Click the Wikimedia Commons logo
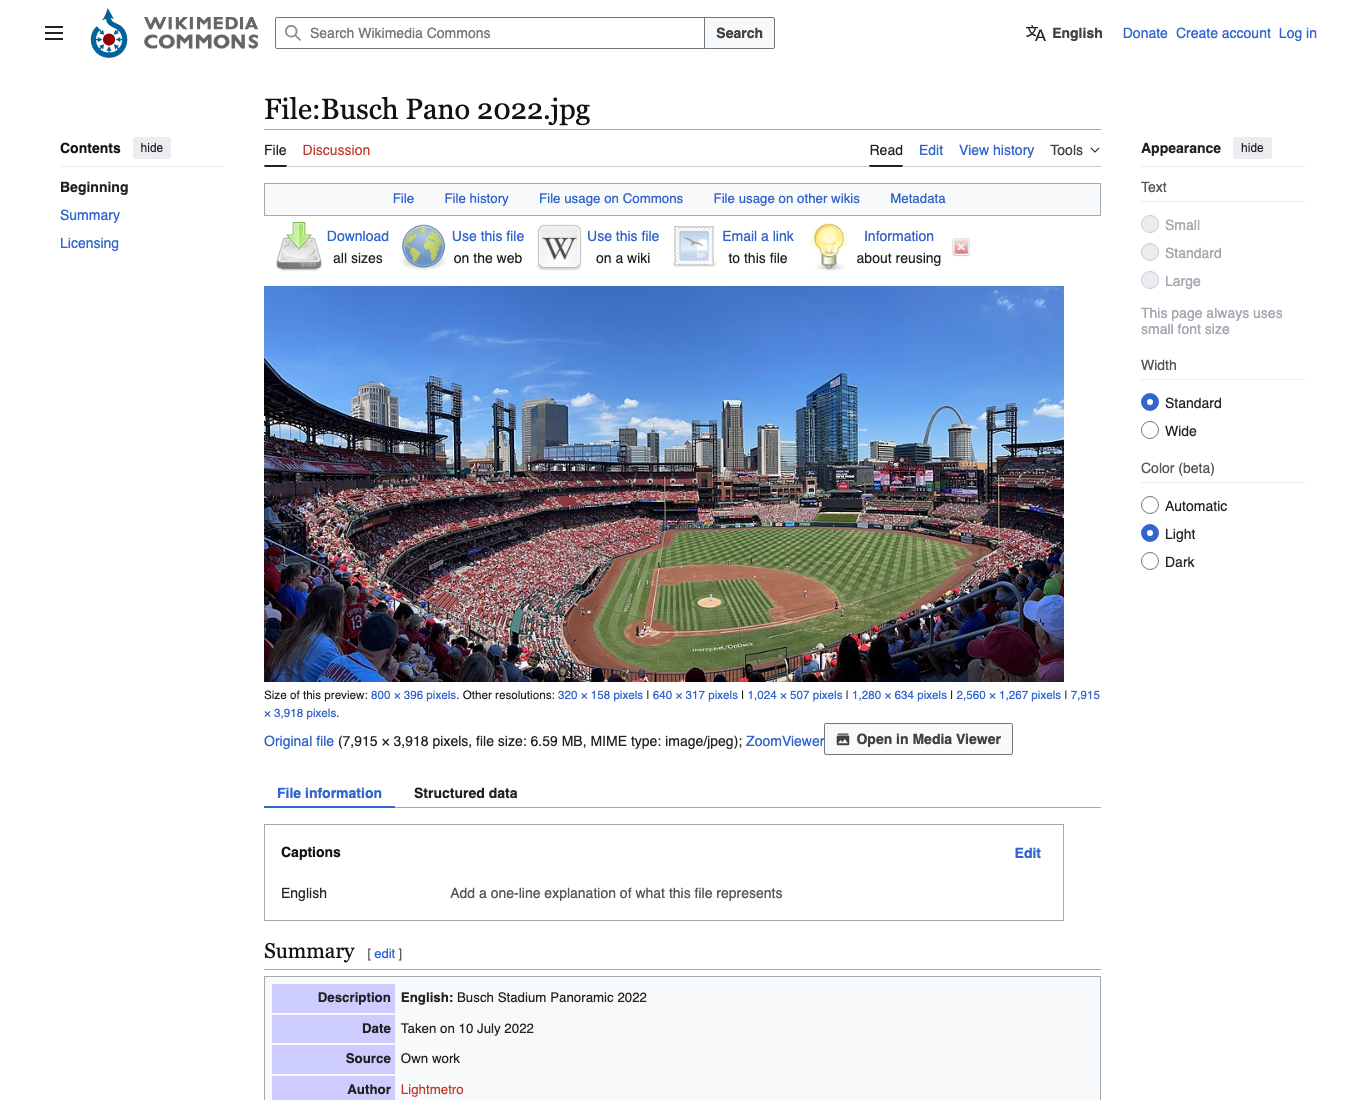The width and height of the screenshot is (1365, 1100). (x=174, y=33)
